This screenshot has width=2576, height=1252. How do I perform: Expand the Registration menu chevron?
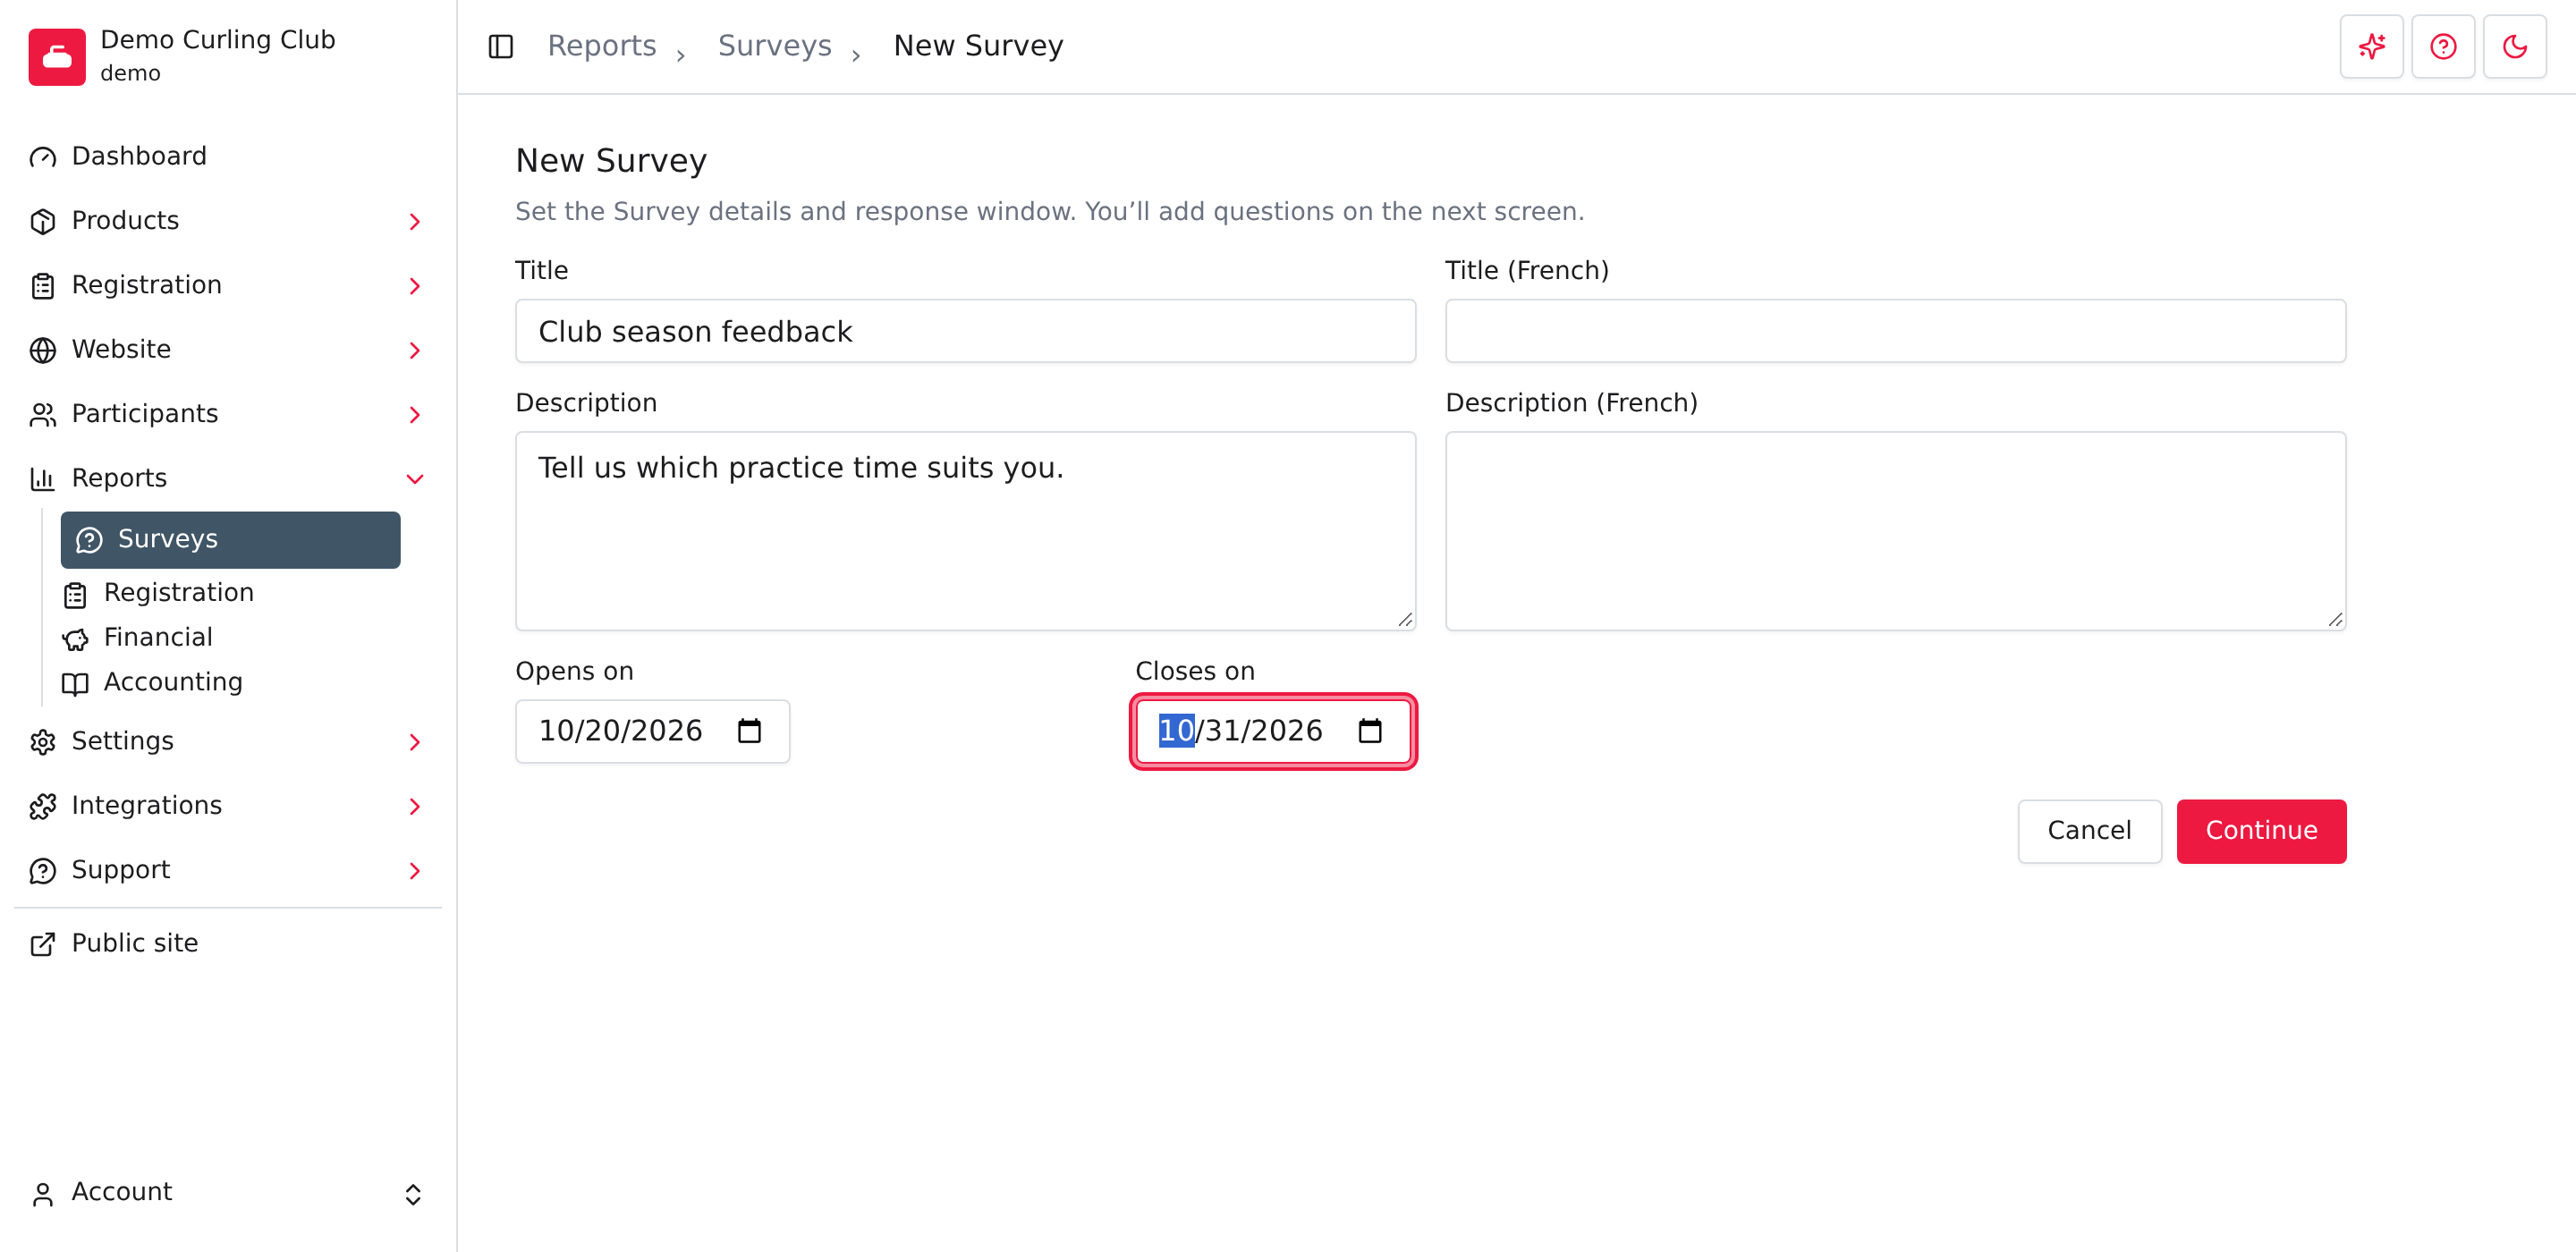click(x=414, y=286)
